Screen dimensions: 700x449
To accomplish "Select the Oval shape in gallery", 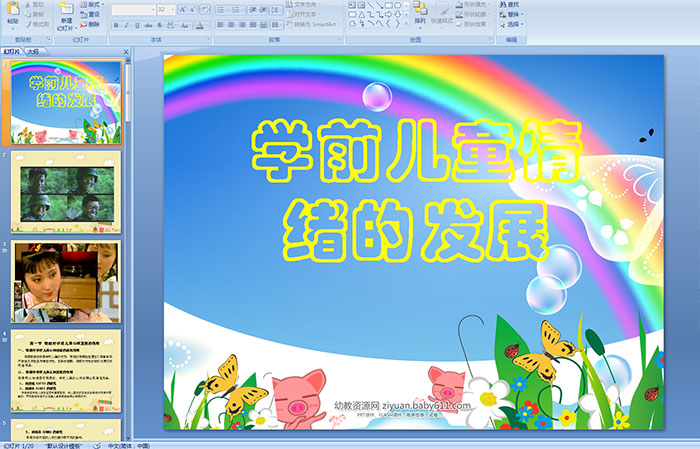I will coord(397,5).
